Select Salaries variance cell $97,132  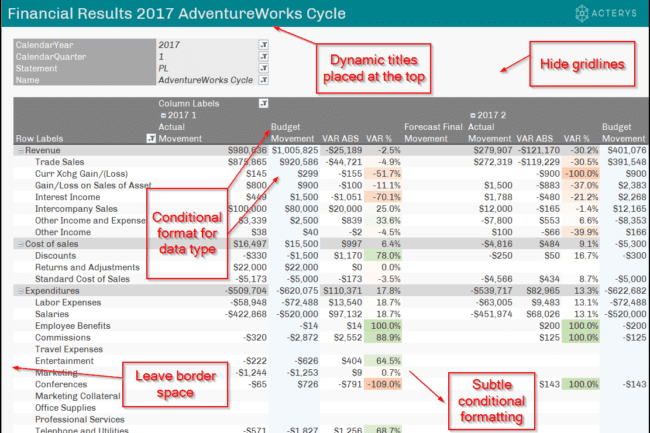click(x=345, y=314)
